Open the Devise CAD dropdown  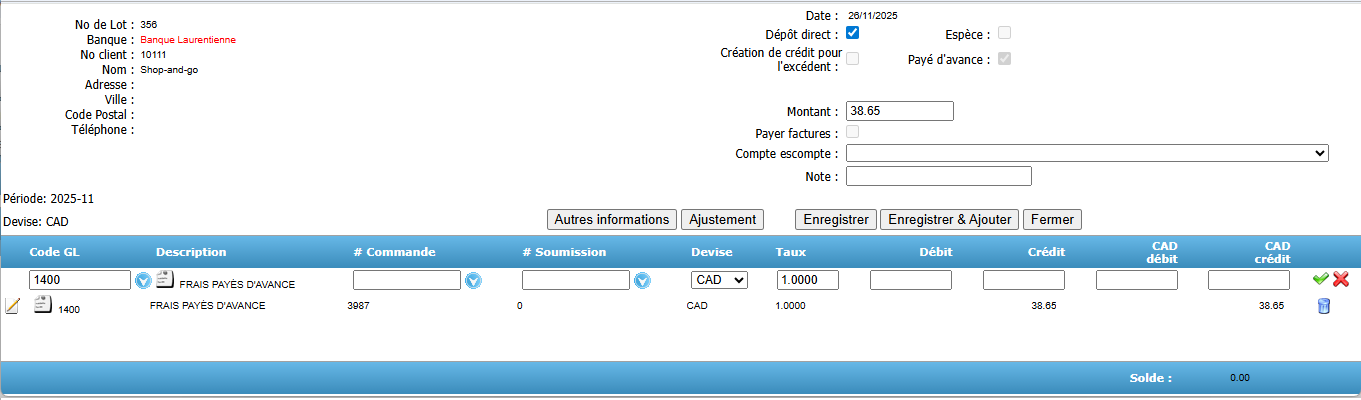point(719,281)
